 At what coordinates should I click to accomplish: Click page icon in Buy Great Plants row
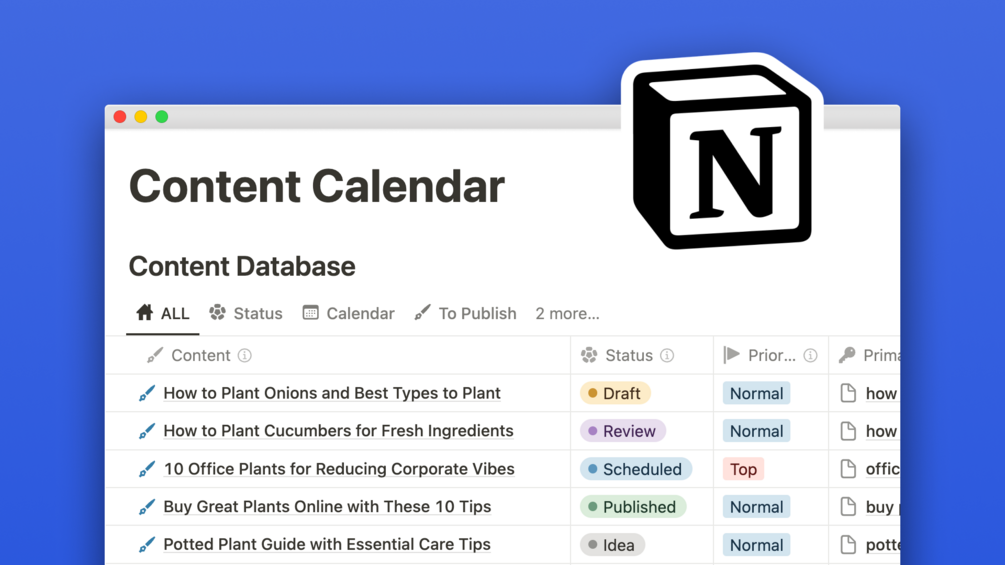[x=848, y=507]
